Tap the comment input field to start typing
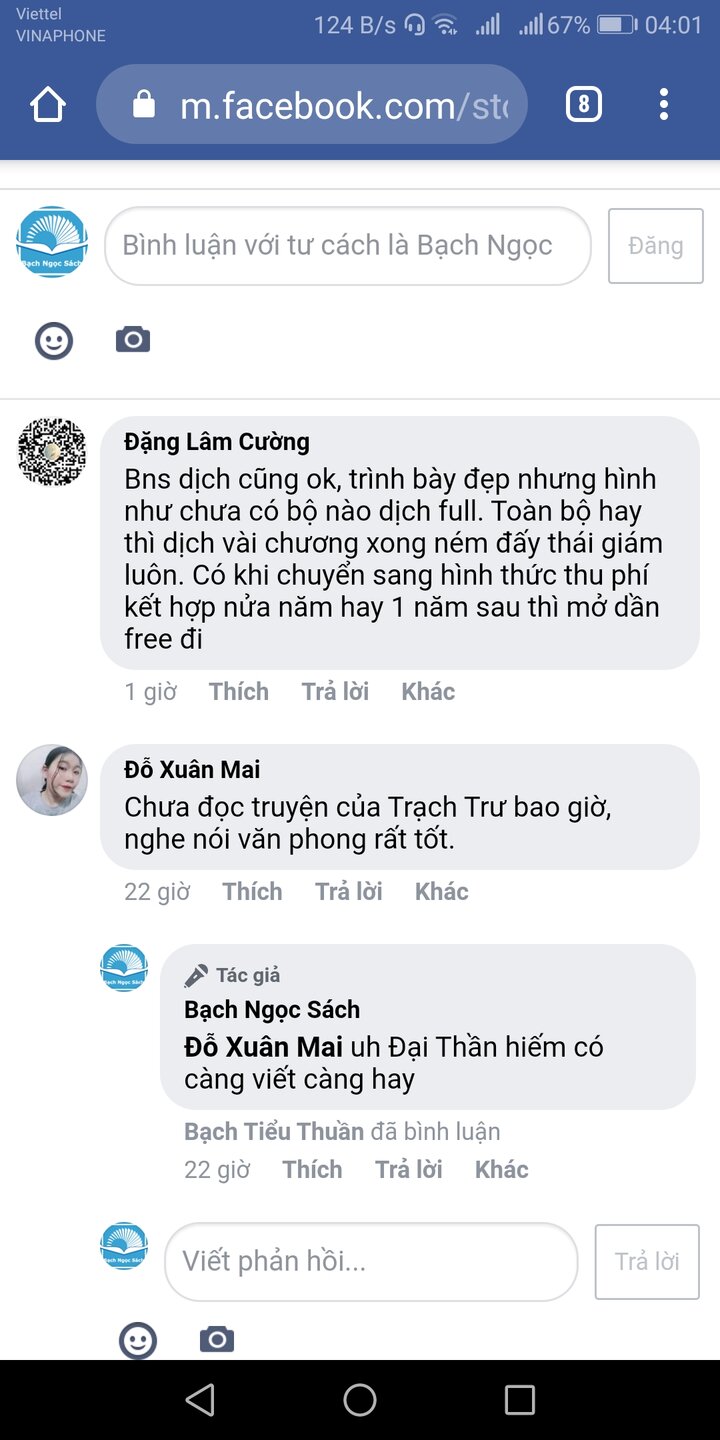 tap(347, 245)
